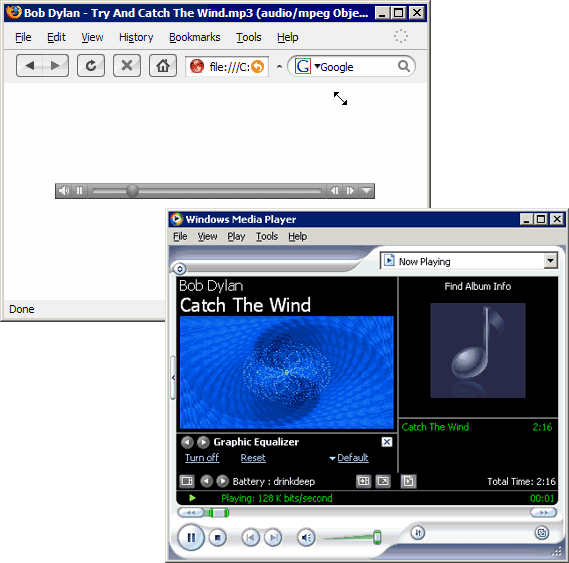
Task: Skip to next track in Media Player
Action: (273, 538)
